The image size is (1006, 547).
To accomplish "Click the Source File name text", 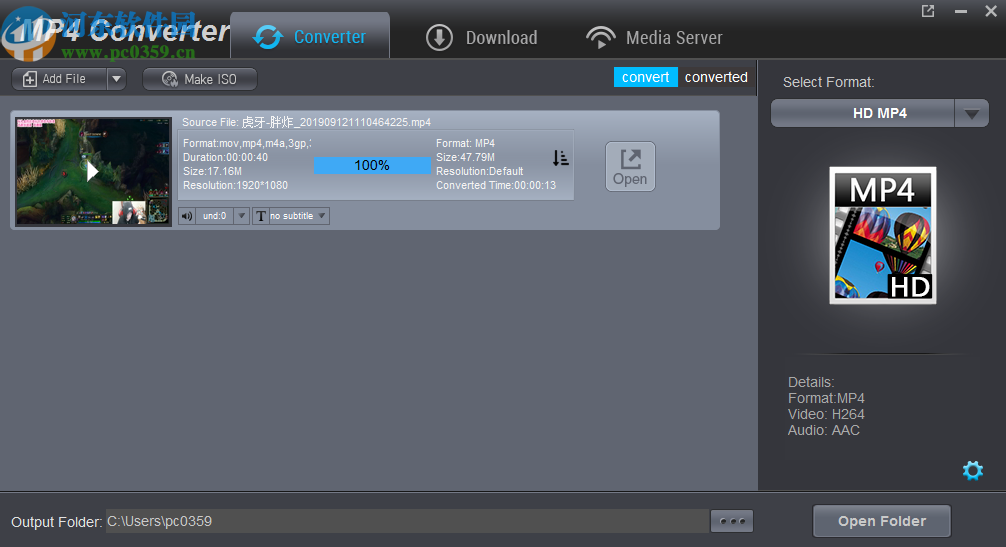I will click(x=307, y=122).
